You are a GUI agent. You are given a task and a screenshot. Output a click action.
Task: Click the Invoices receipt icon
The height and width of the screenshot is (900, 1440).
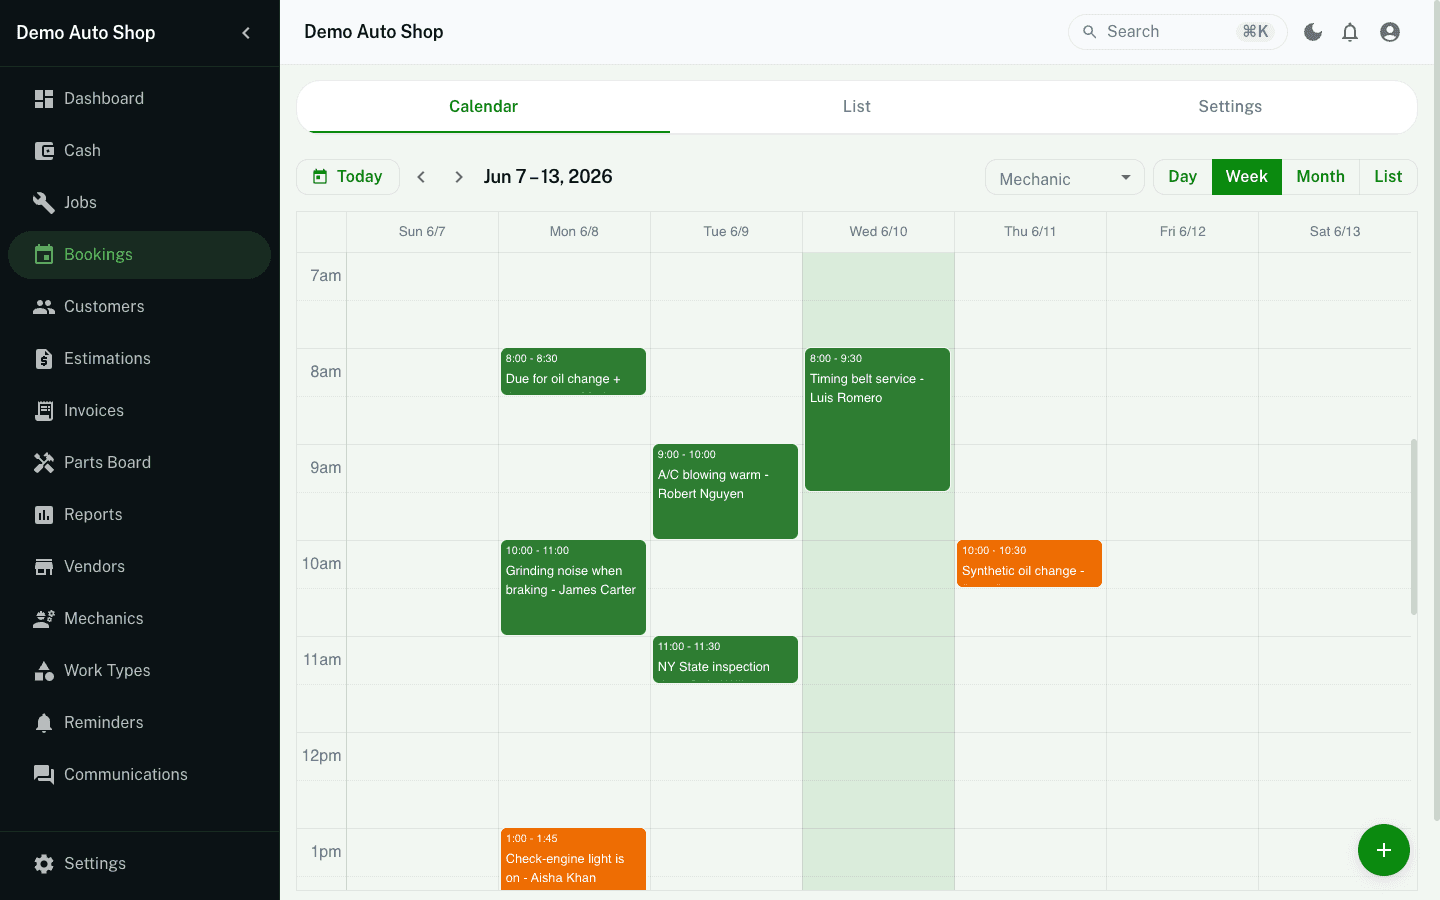point(44,410)
